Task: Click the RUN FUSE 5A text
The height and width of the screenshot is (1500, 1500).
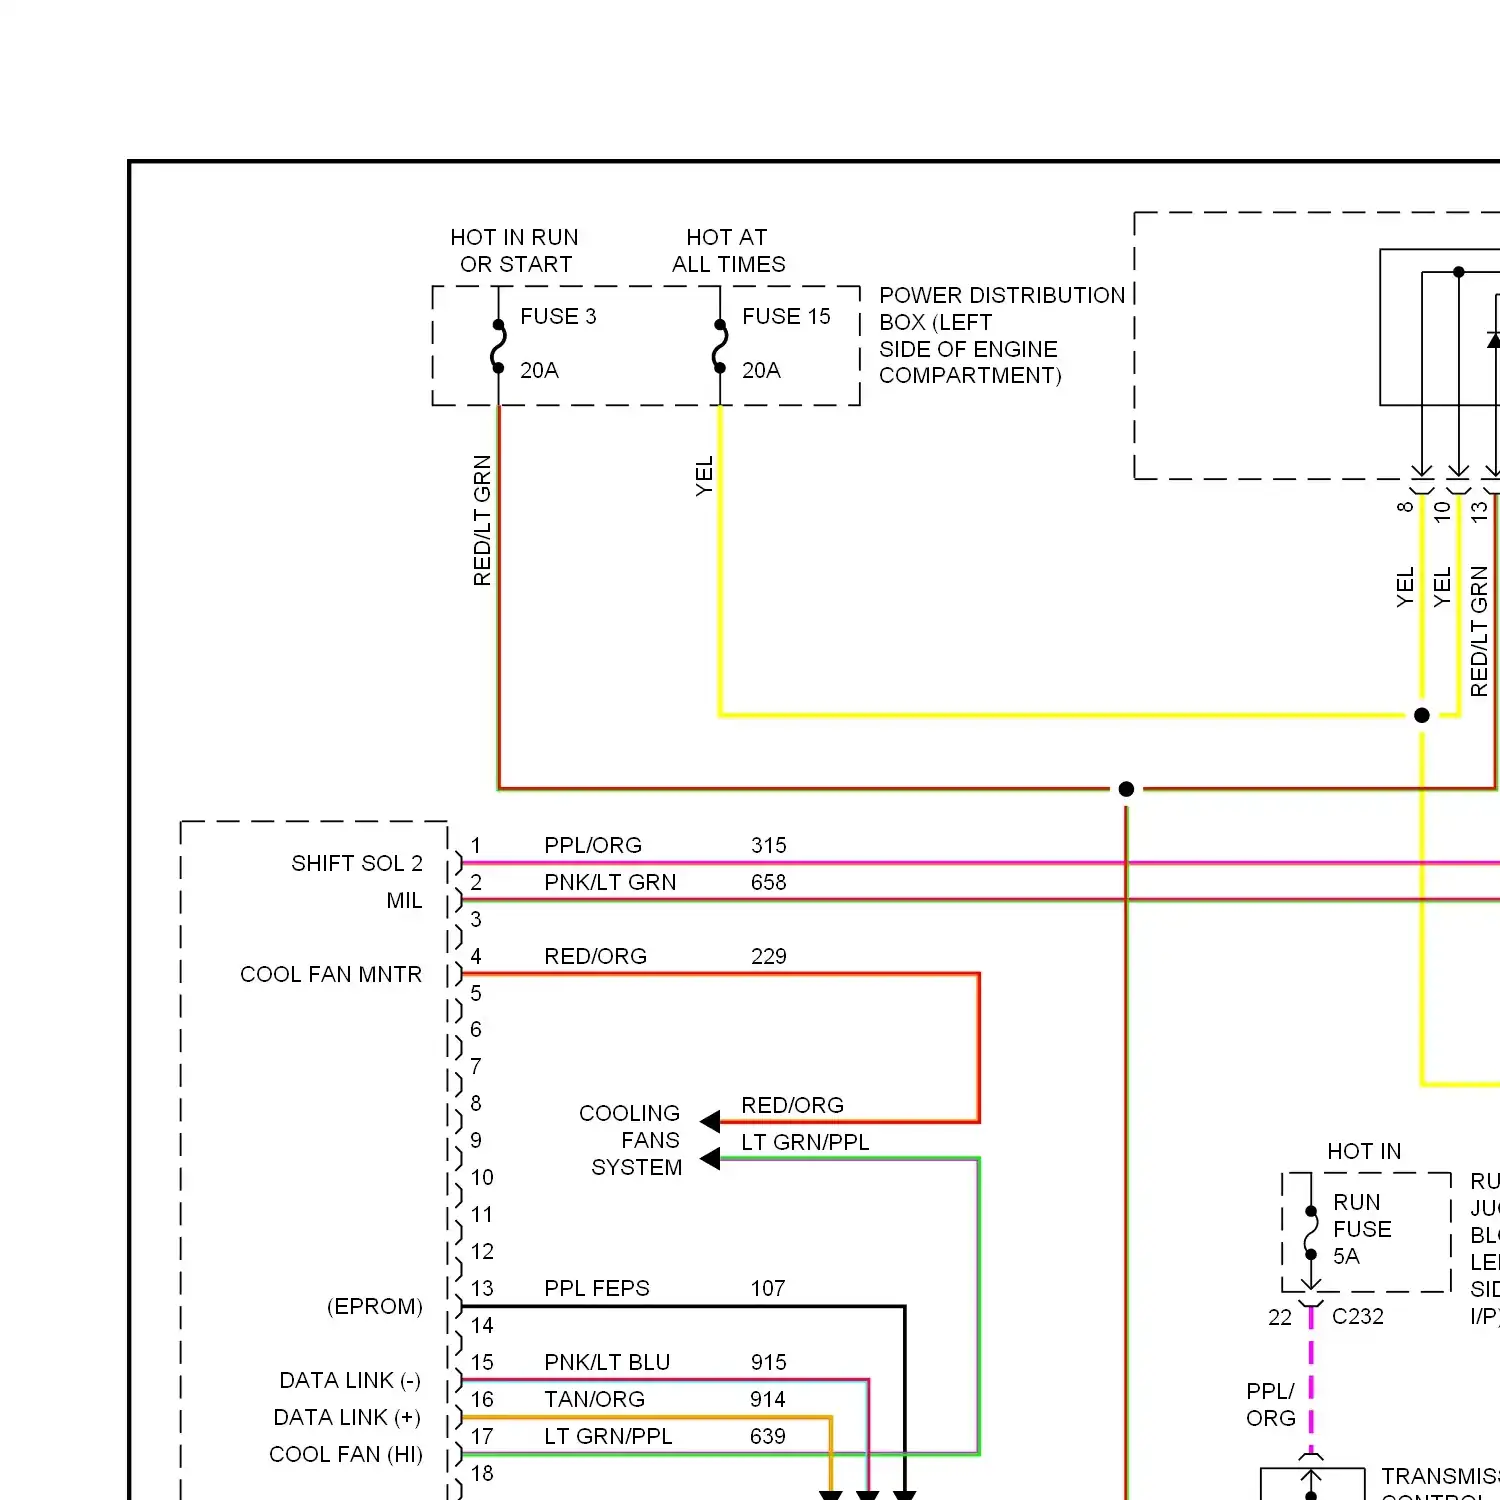Action: [1362, 1230]
